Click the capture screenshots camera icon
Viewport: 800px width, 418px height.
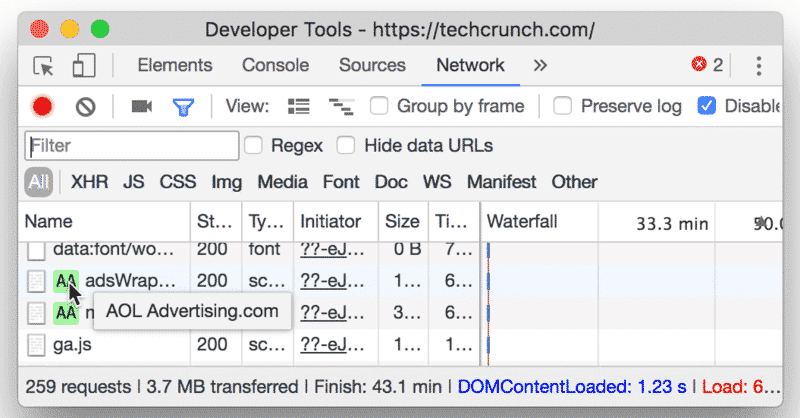click(141, 106)
